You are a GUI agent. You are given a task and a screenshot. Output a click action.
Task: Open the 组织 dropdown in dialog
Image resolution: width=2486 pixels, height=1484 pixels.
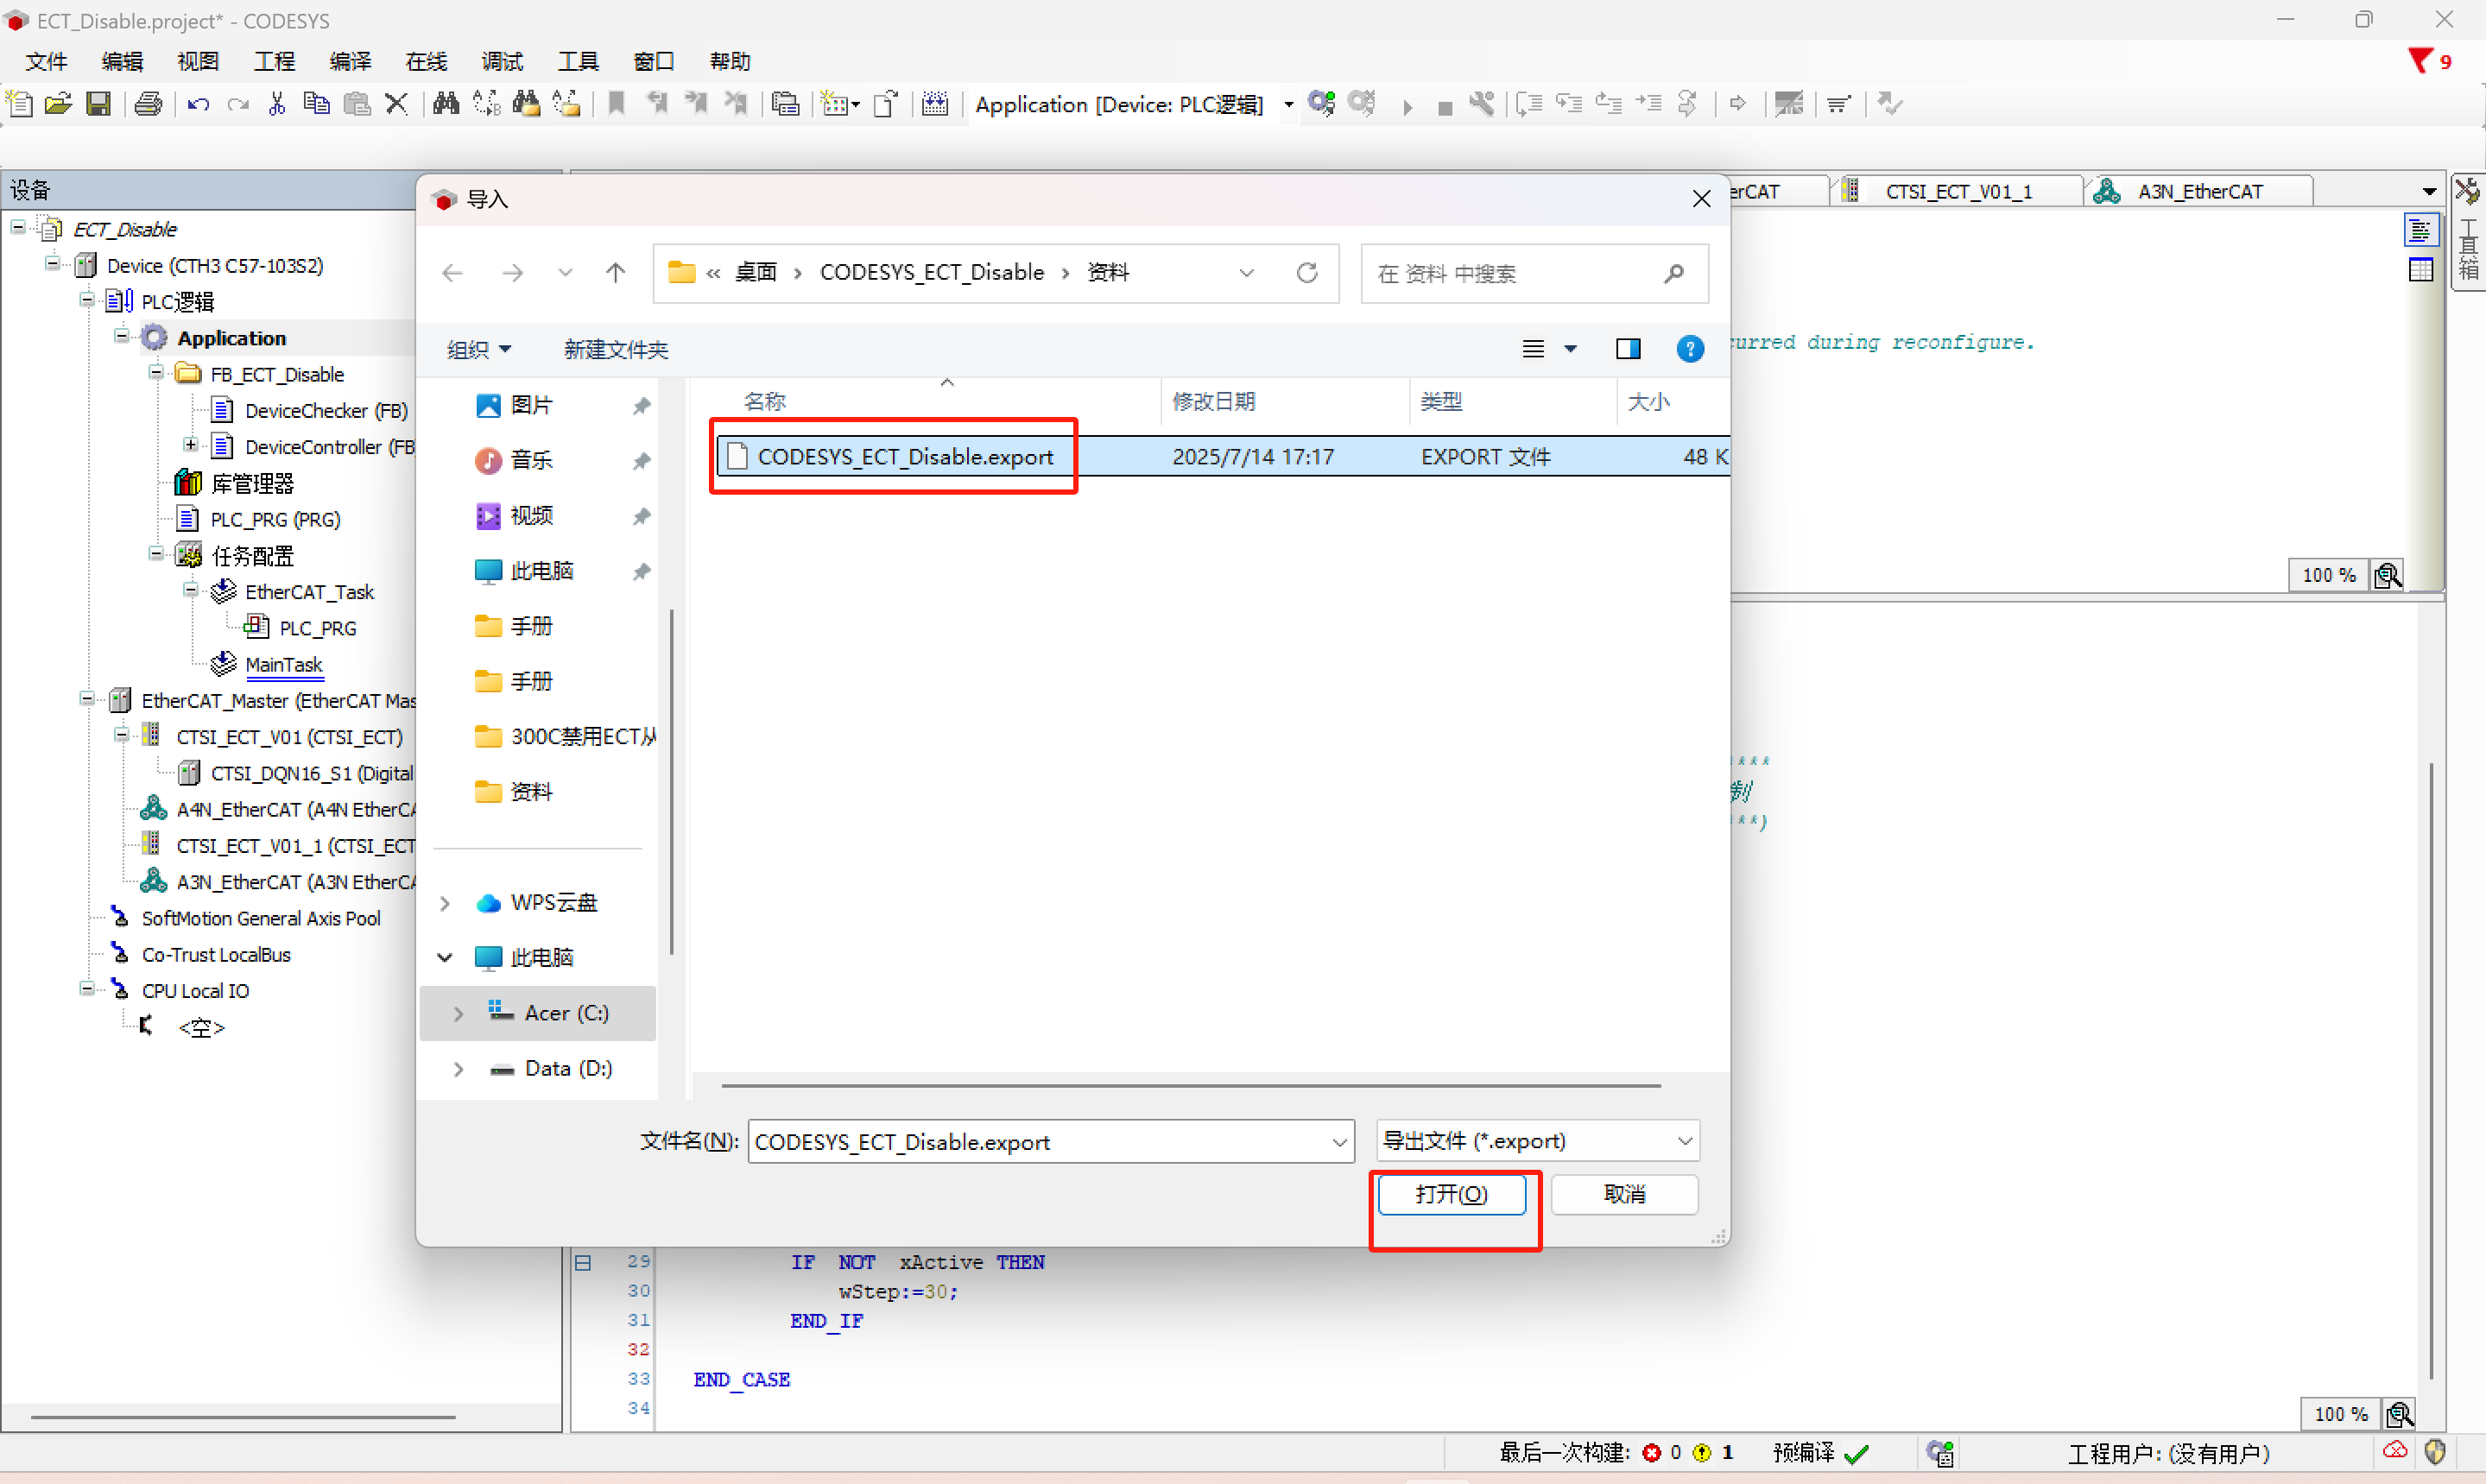479,349
